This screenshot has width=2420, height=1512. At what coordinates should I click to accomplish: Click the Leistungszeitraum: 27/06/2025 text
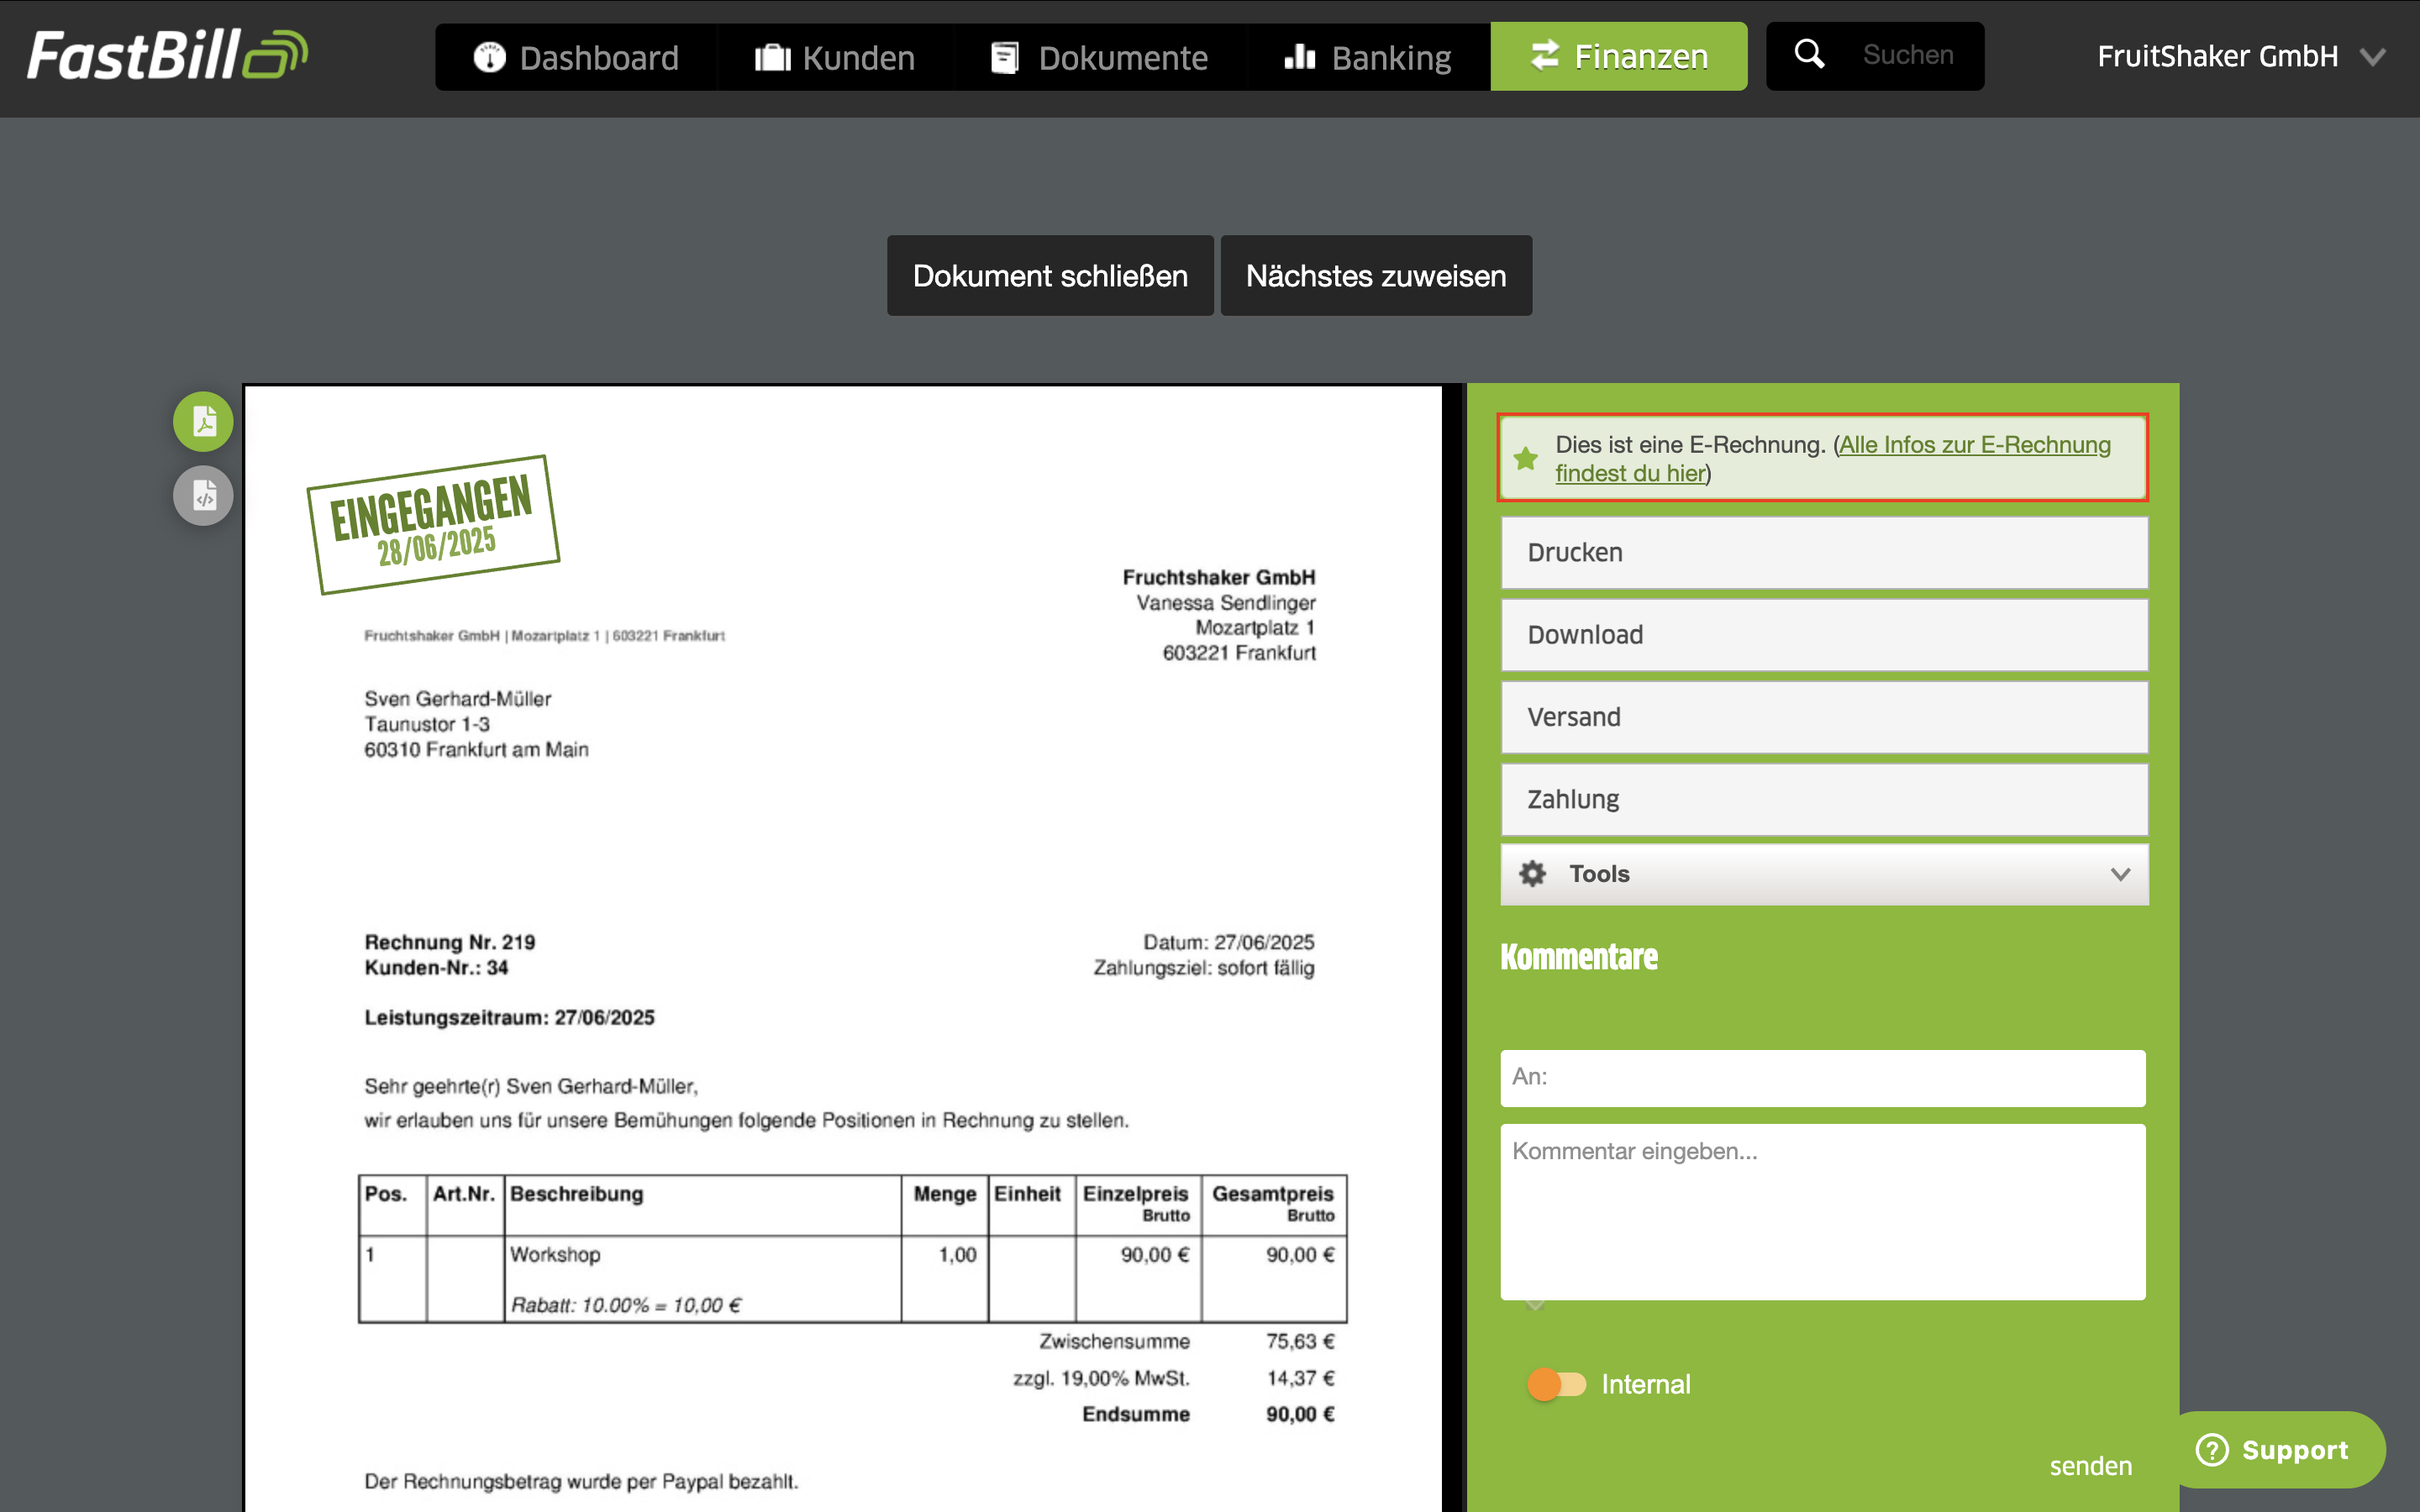(x=509, y=1018)
